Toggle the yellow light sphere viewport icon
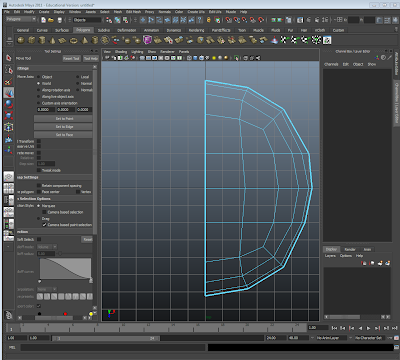Screen dimensions: 400x360 [x=214, y=58]
